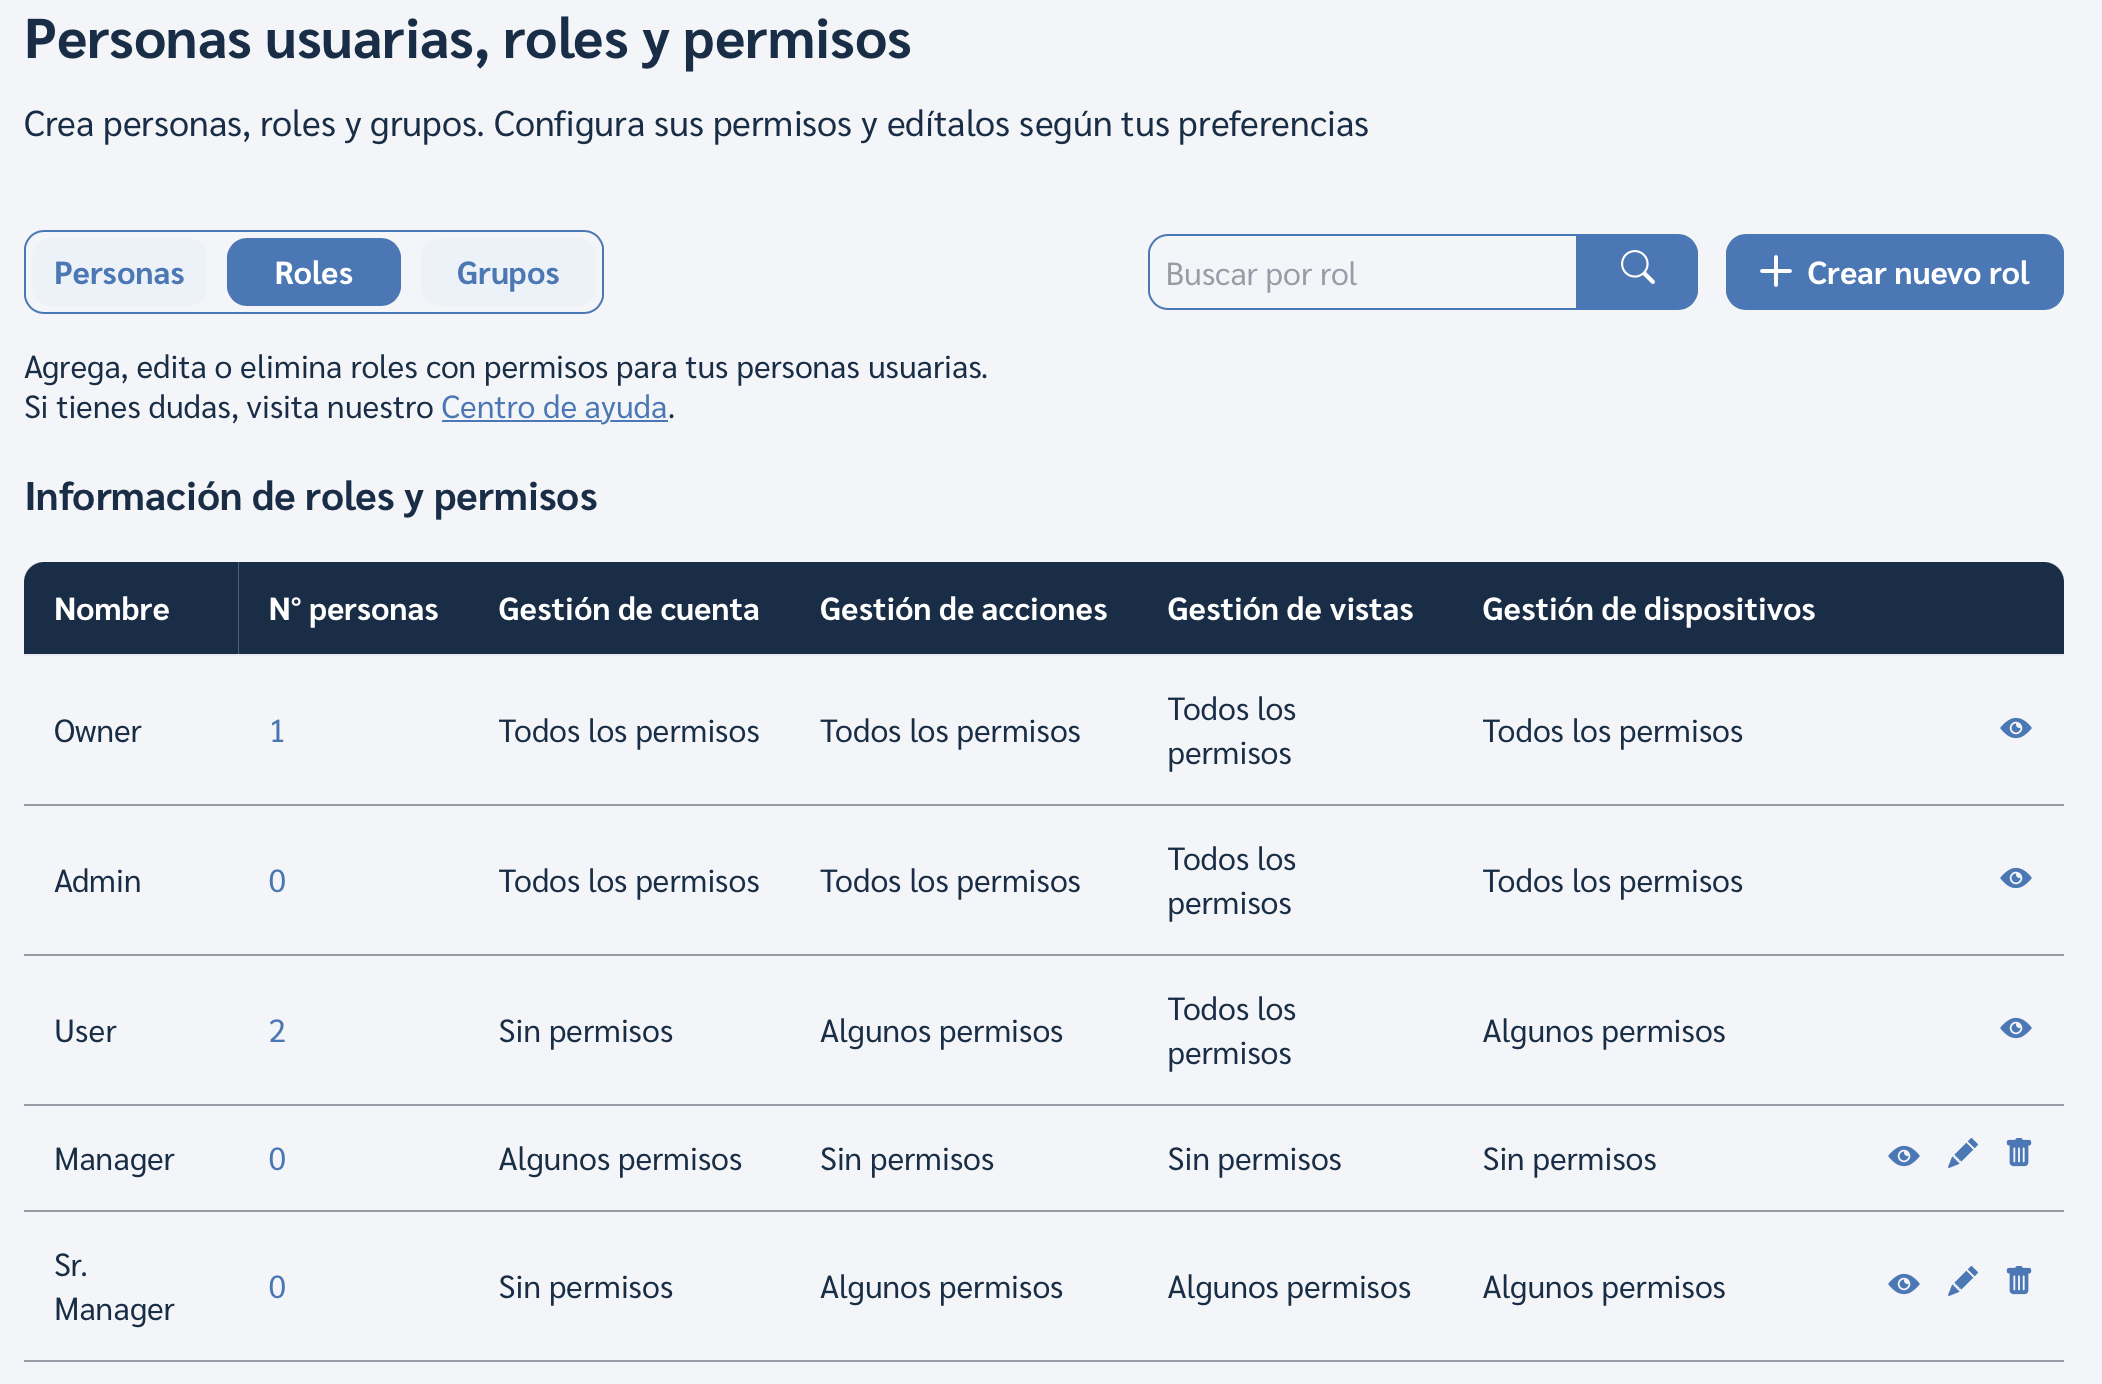This screenshot has height=1384, width=2102.
Task: Edit the Sr. Manager role
Action: (1962, 1282)
